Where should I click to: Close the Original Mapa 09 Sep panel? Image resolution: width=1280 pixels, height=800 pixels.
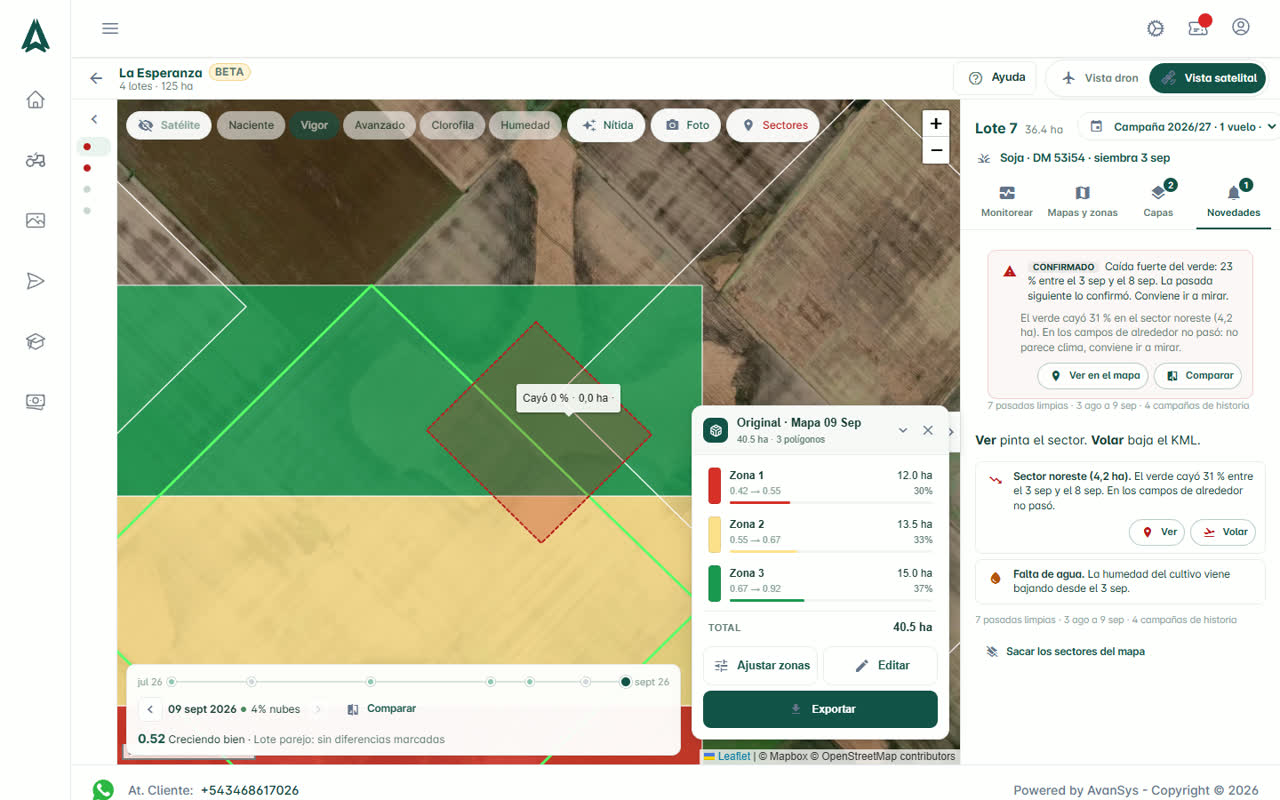[928, 430]
